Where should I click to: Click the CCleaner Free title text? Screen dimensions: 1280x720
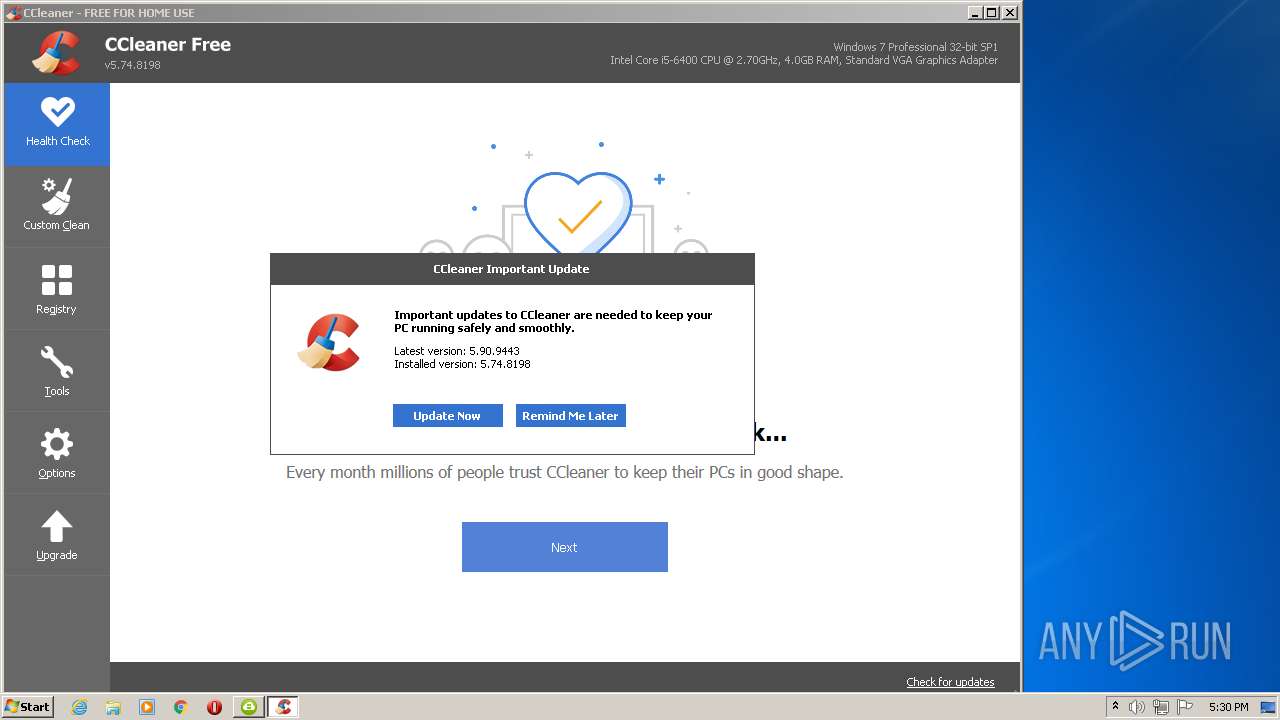[x=168, y=45]
